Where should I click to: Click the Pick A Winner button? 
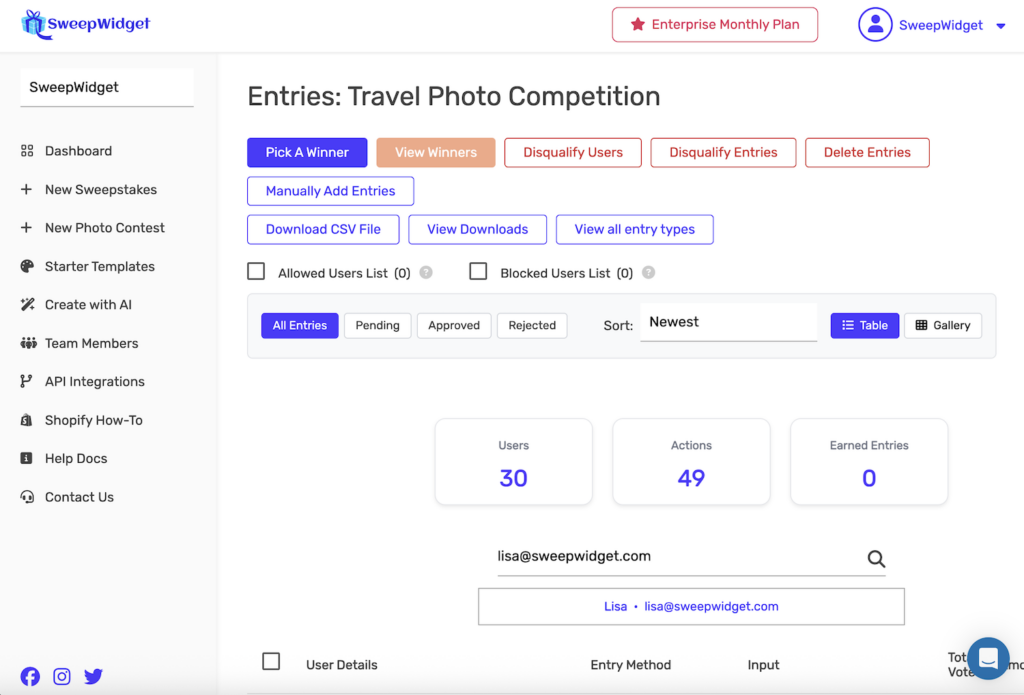click(307, 153)
